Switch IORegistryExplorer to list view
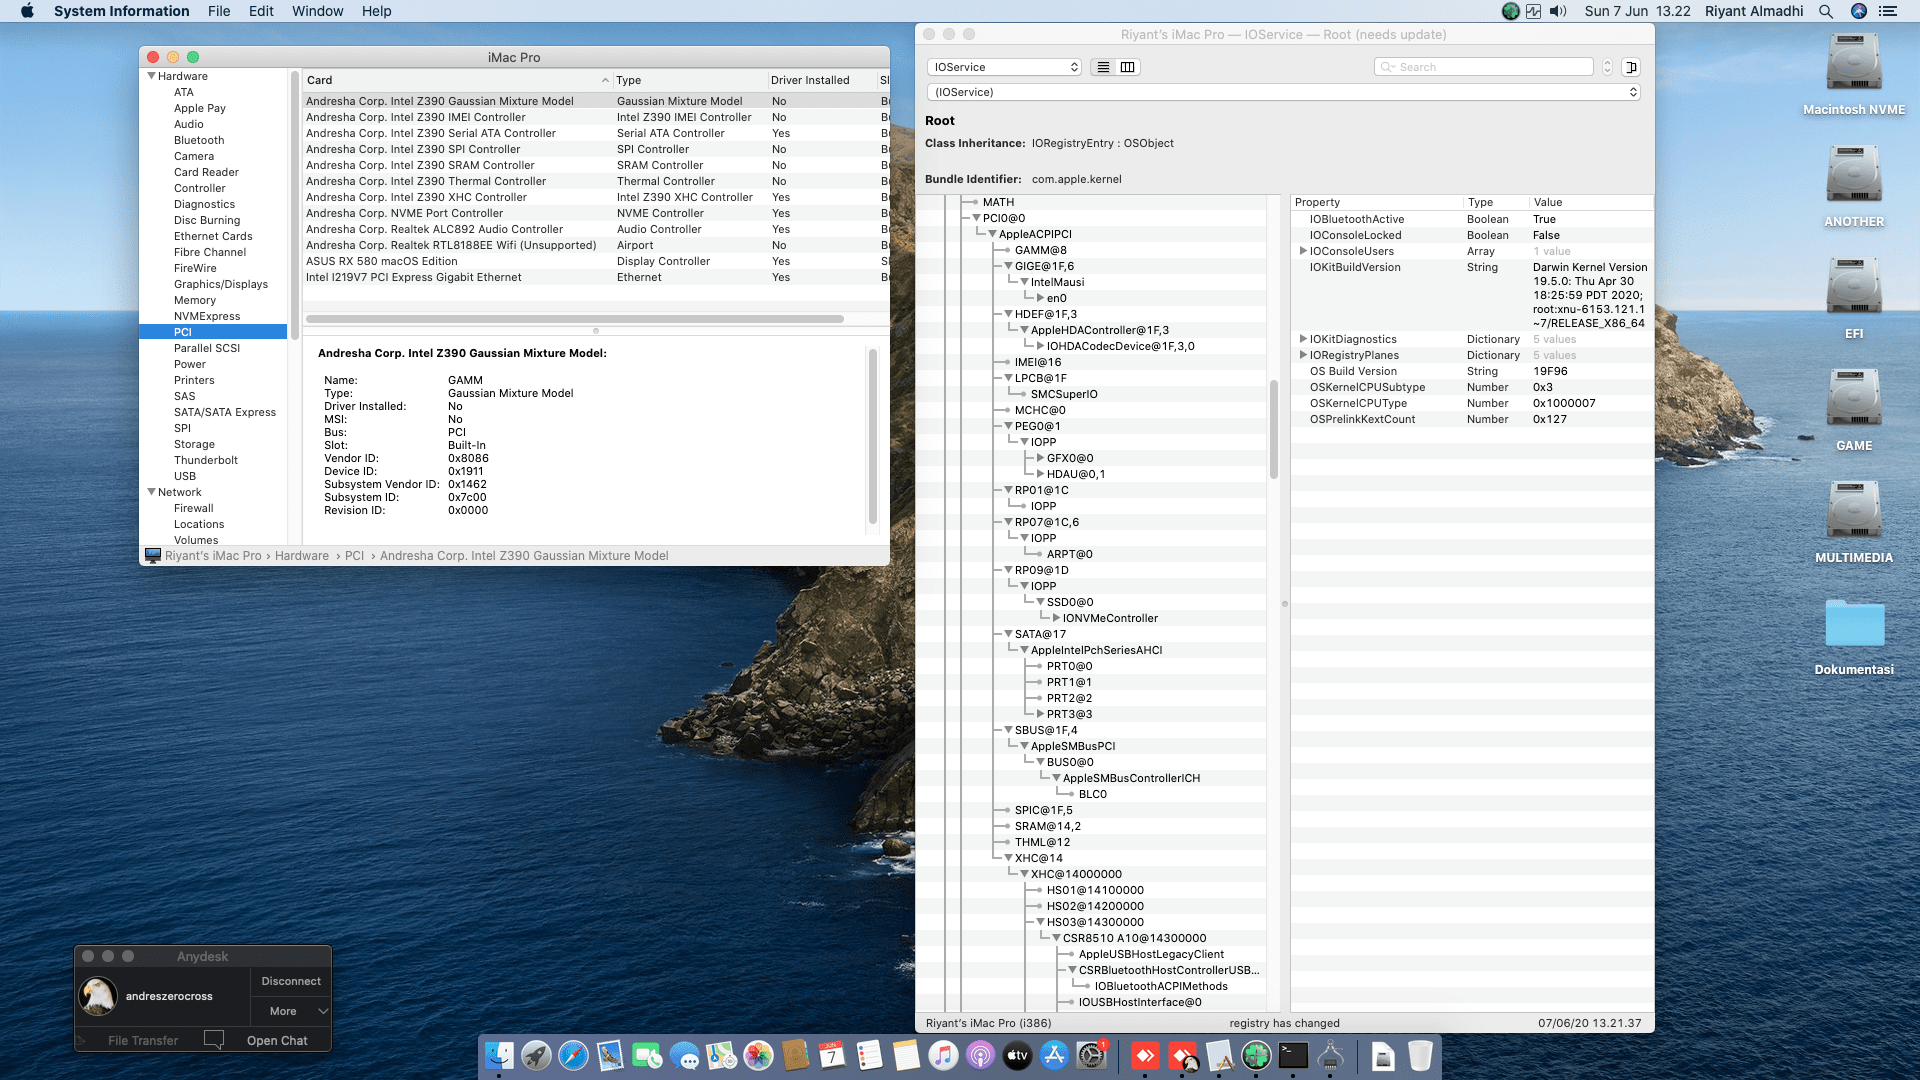Screen dimensions: 1920x1080 (x=1103, y=67)
